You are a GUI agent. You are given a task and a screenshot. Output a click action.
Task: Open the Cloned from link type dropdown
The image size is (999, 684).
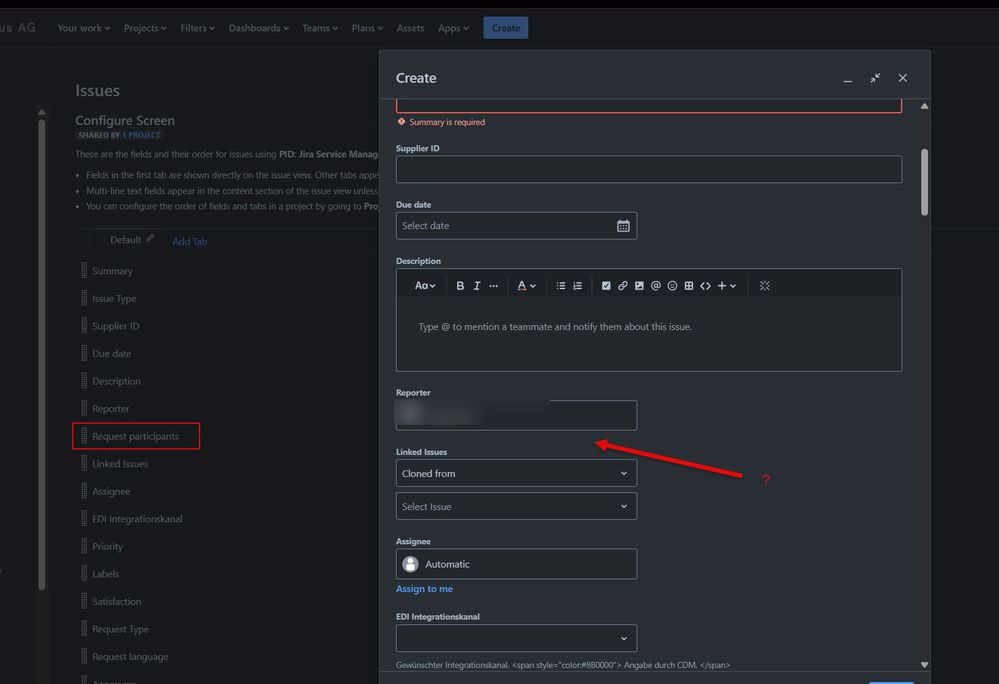pyautogui.click(x=516, y=473)
